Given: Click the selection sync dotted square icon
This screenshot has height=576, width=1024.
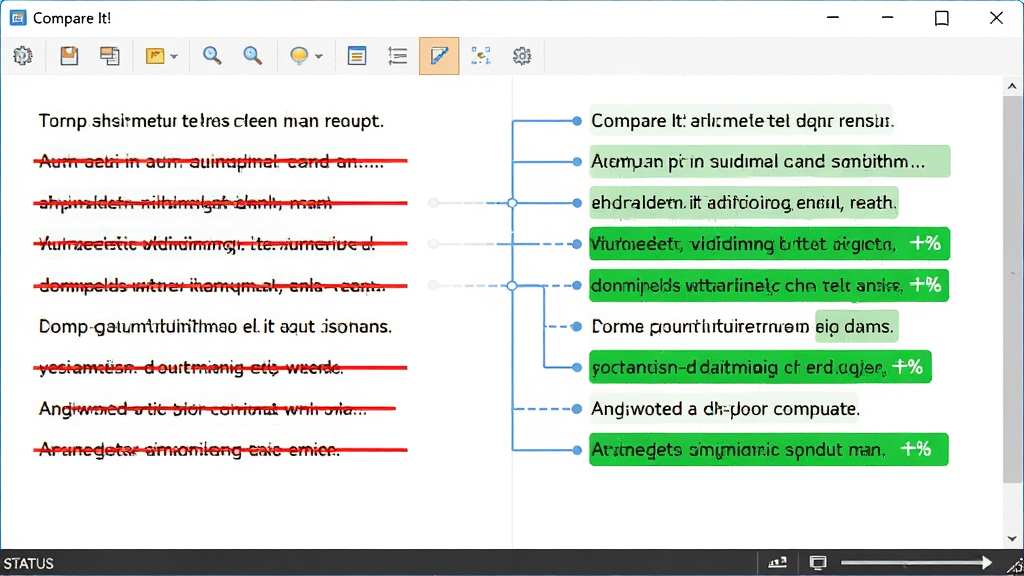Looking at the screenshot, I should (x=481, y=56).
